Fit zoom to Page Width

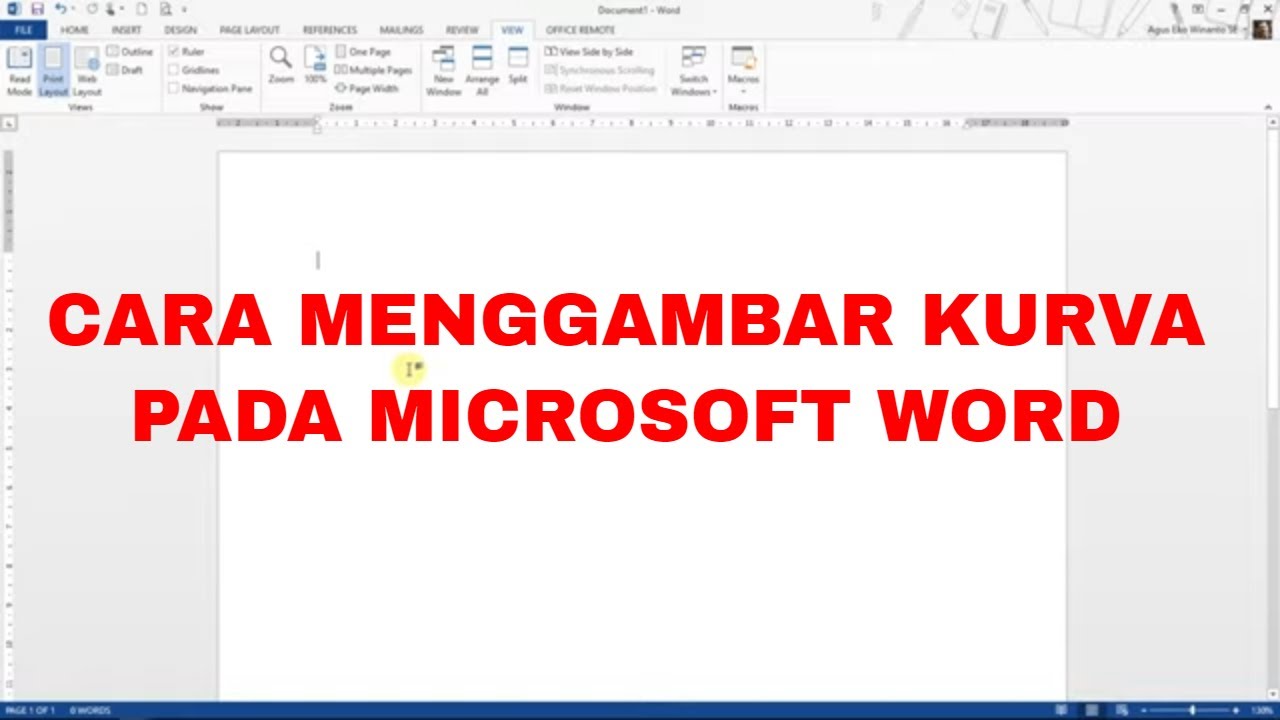pos(367,88)
